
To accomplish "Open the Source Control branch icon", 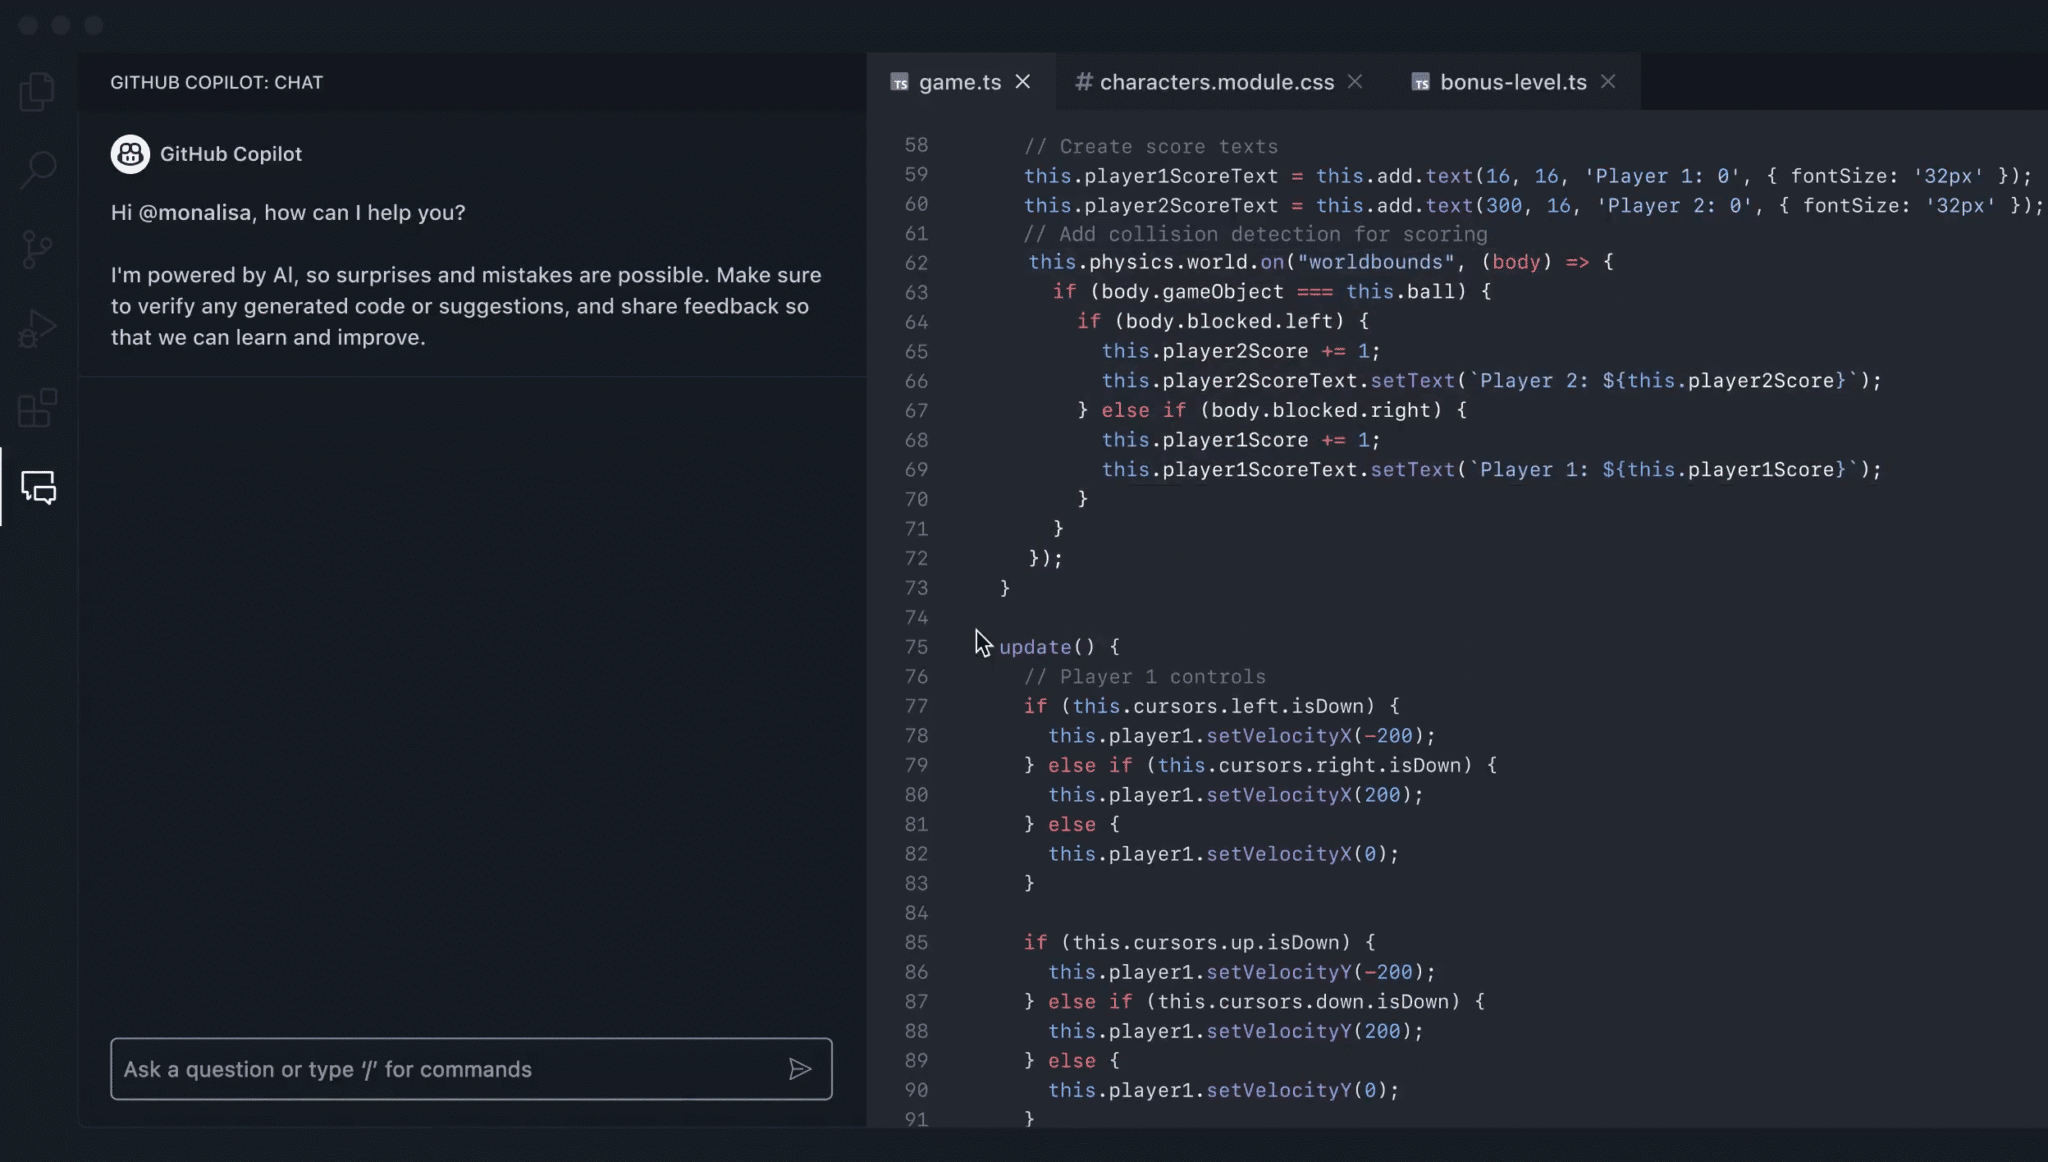I will click(37, 249).
